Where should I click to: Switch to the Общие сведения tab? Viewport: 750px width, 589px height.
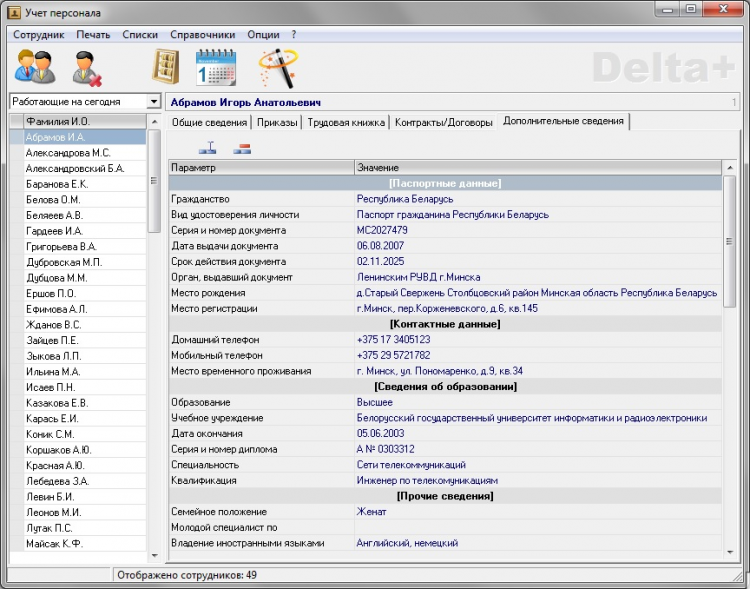pyautogui.click(x=210, y=122)
